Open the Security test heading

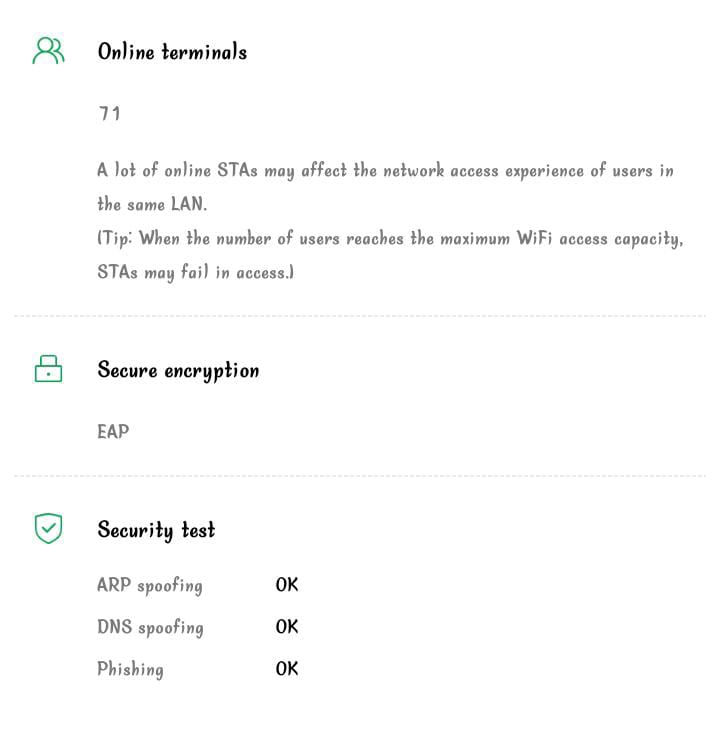click(156, 529)
